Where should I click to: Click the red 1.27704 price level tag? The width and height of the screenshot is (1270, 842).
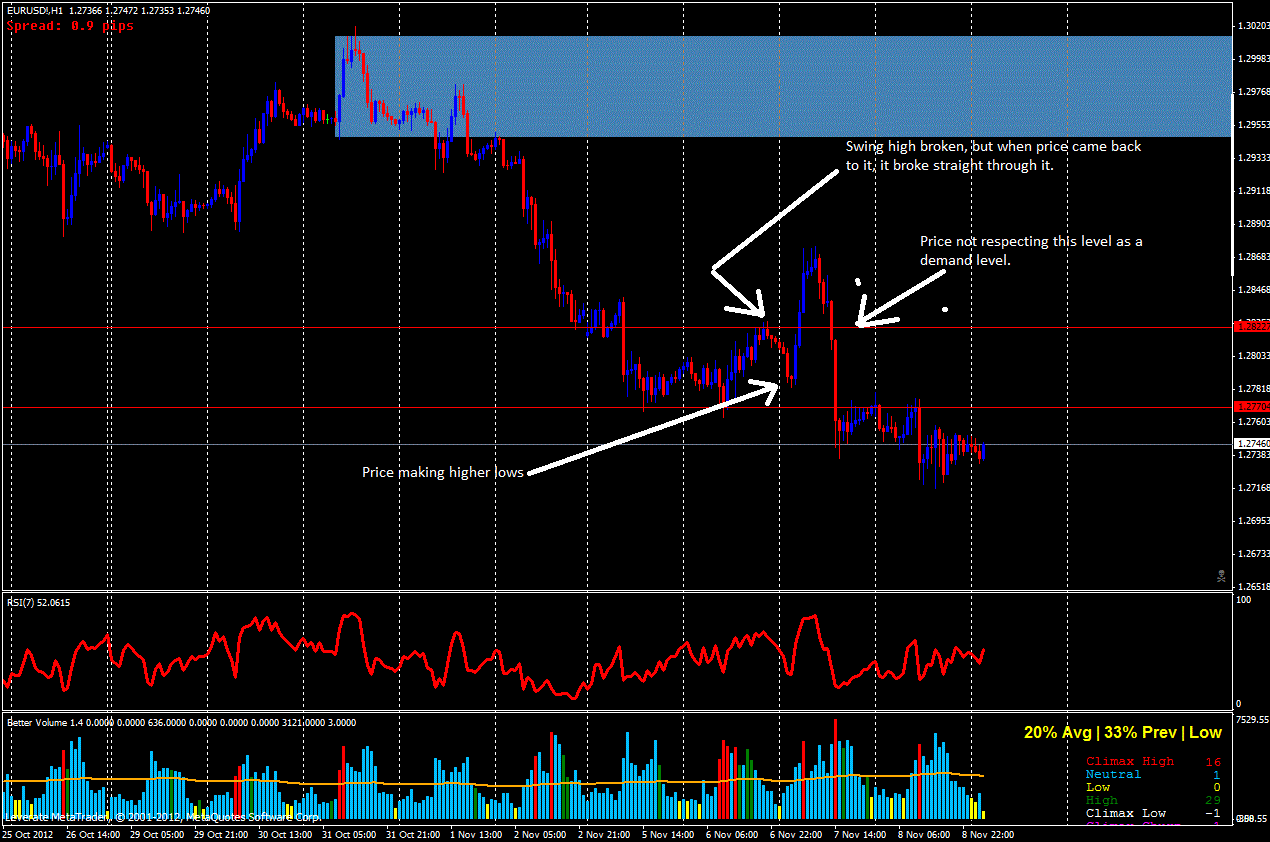[x=1250, y=407]
